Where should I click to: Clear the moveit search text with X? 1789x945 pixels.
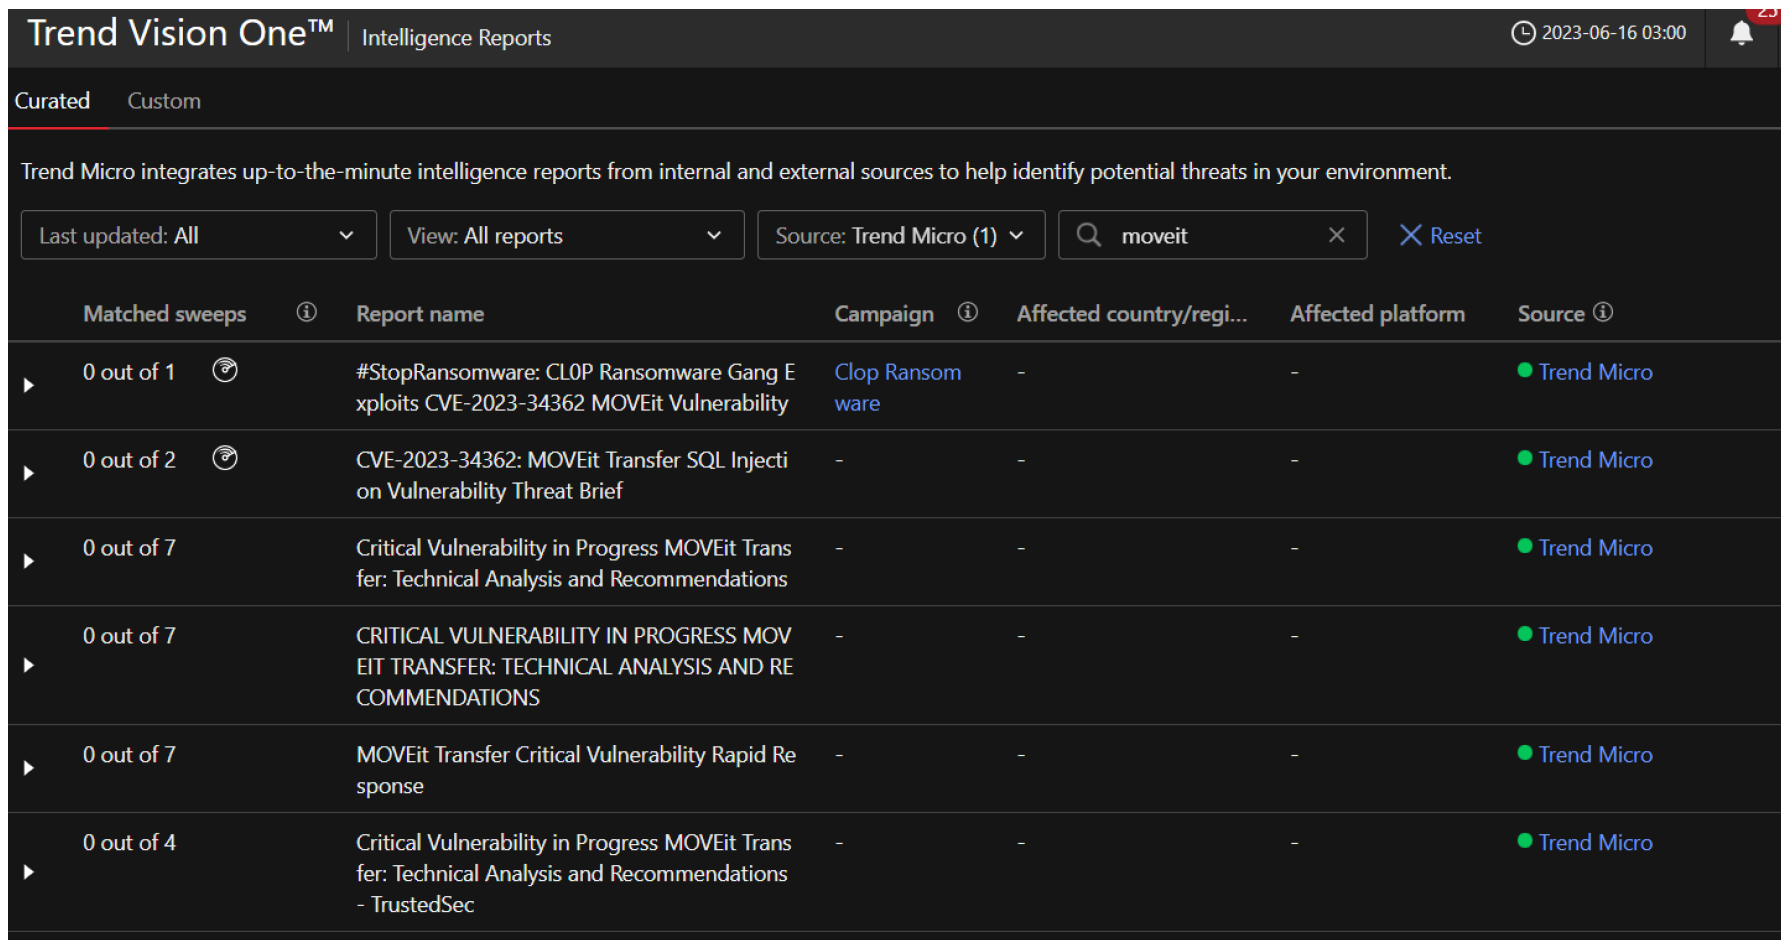tap(1336, 236)
